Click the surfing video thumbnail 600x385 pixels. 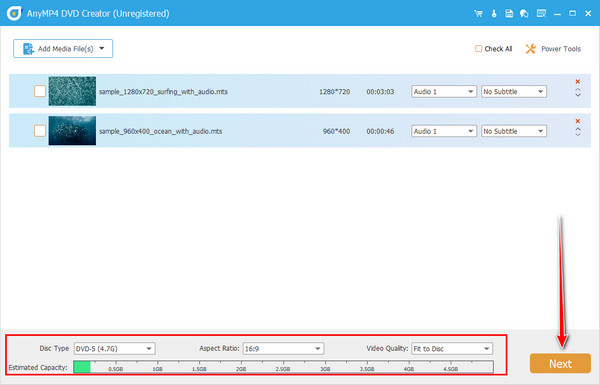click(72, 91)
